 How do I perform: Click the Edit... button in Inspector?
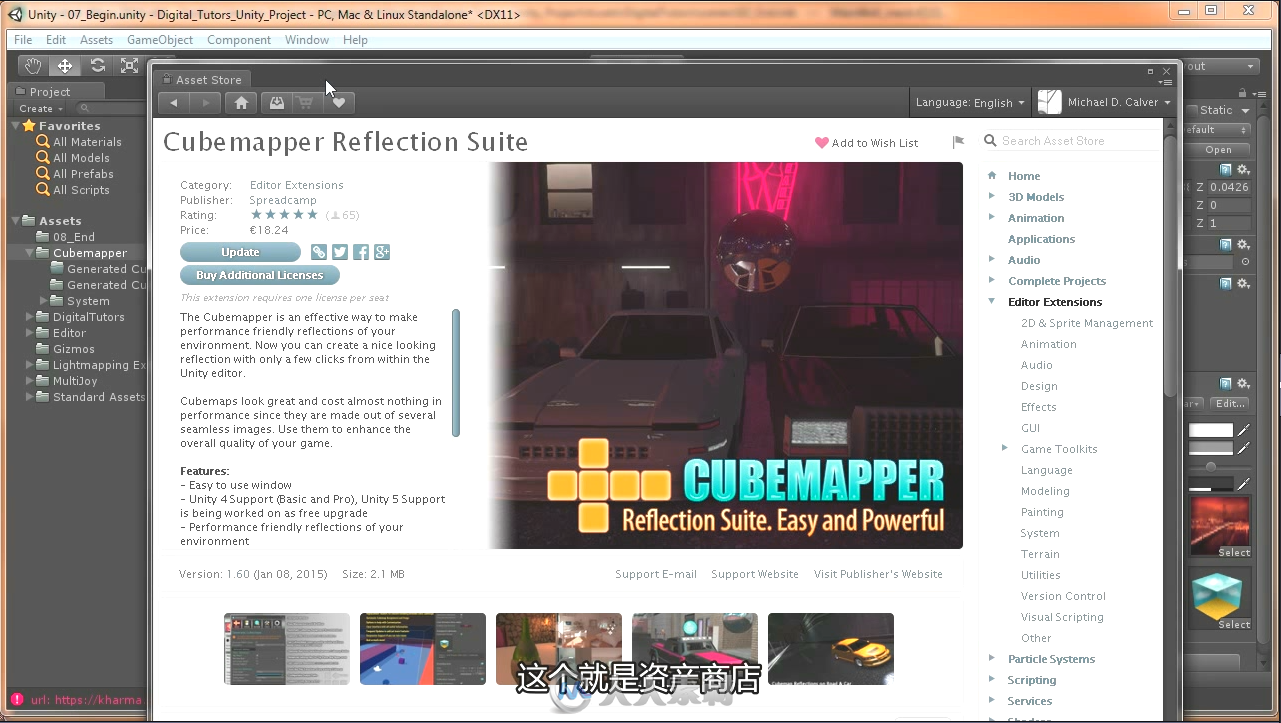click(1230, 404)
